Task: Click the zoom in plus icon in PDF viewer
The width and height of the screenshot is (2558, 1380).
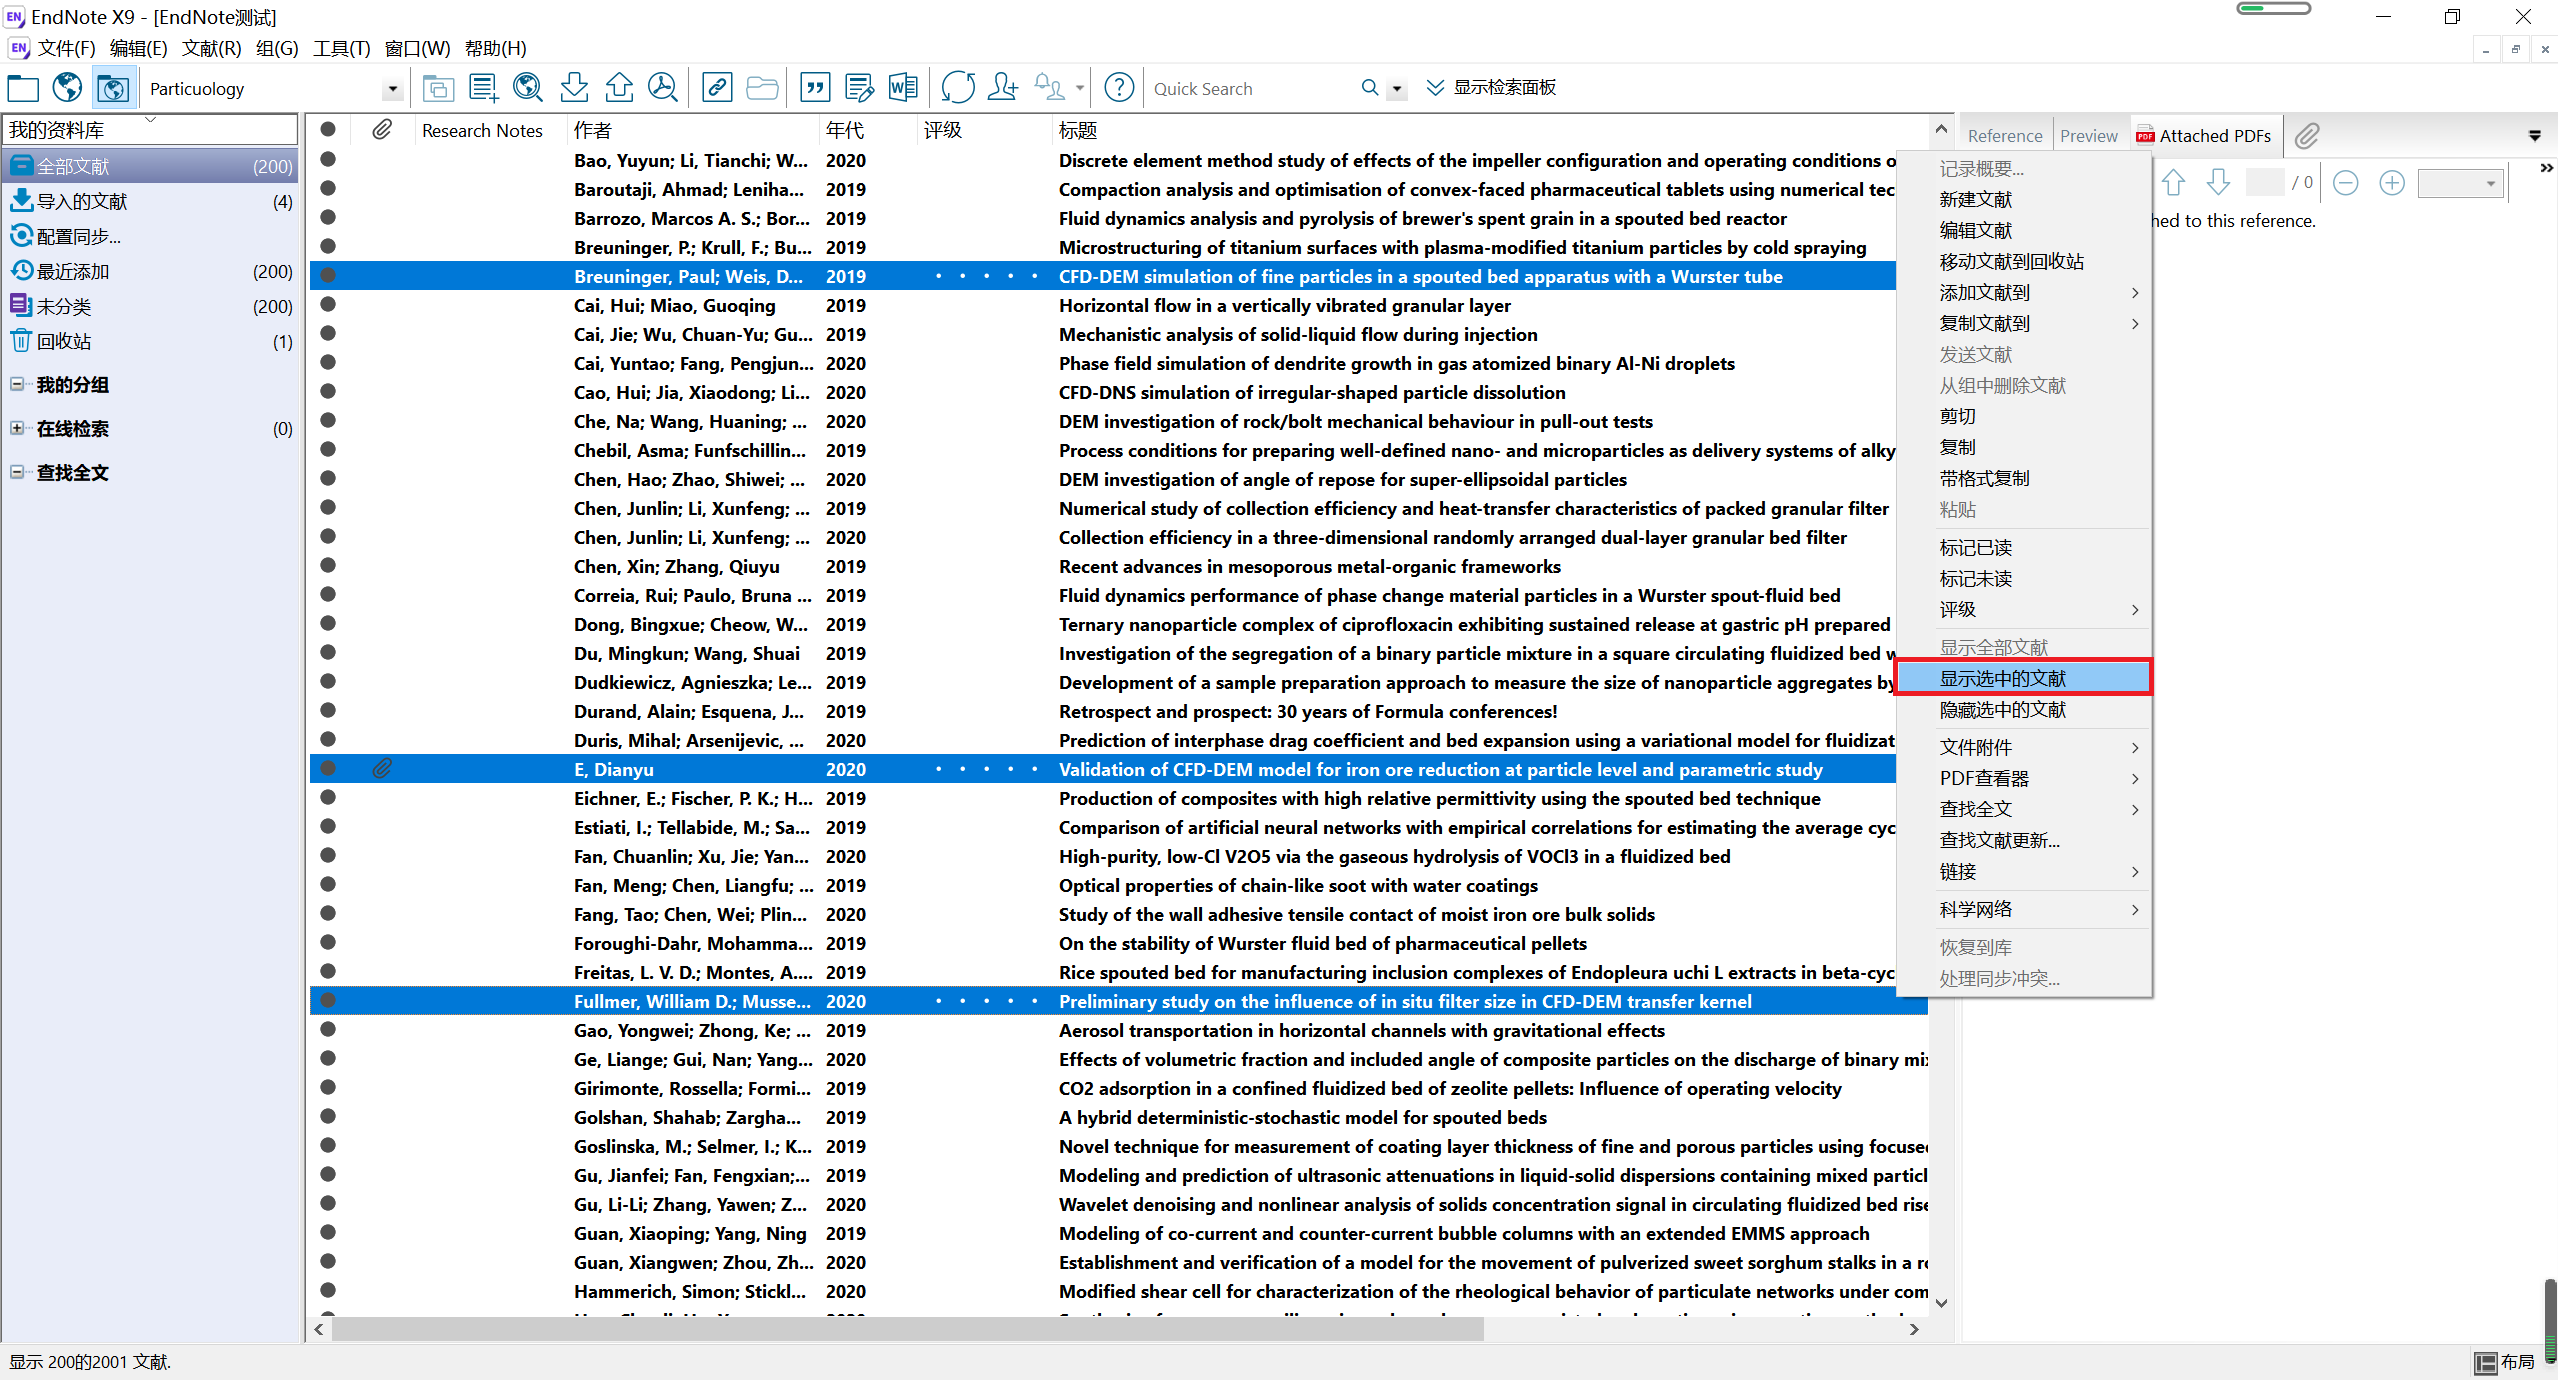Action: click(2391, 183)
